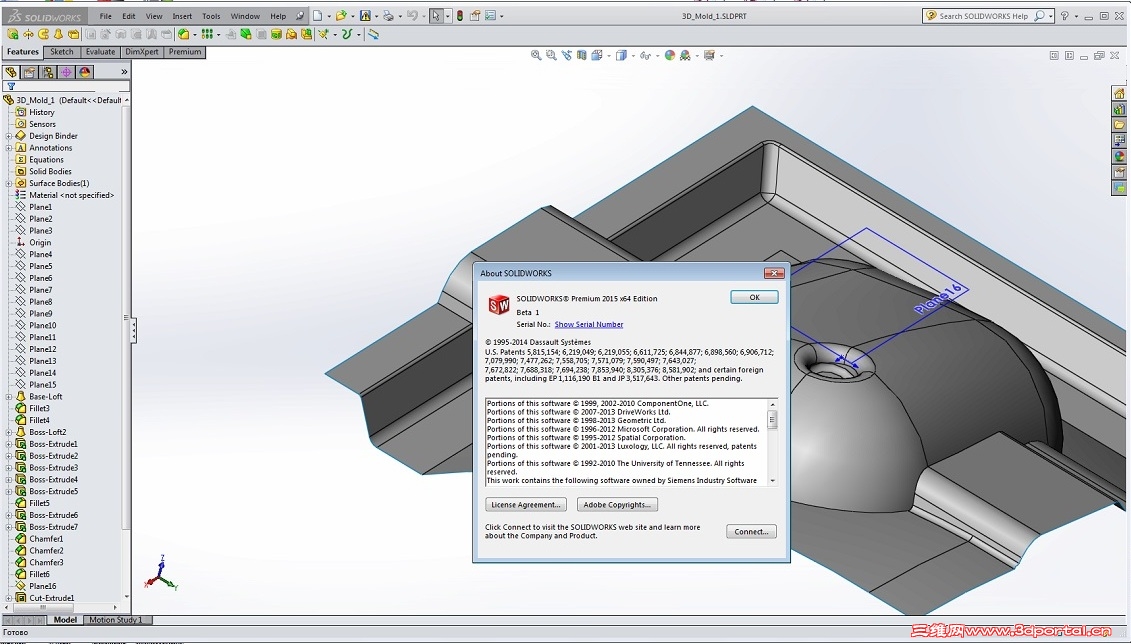This screenshot has height=644, width=1131.
Task: Open the Motion Study 1 tab
Action: point(116,620)
